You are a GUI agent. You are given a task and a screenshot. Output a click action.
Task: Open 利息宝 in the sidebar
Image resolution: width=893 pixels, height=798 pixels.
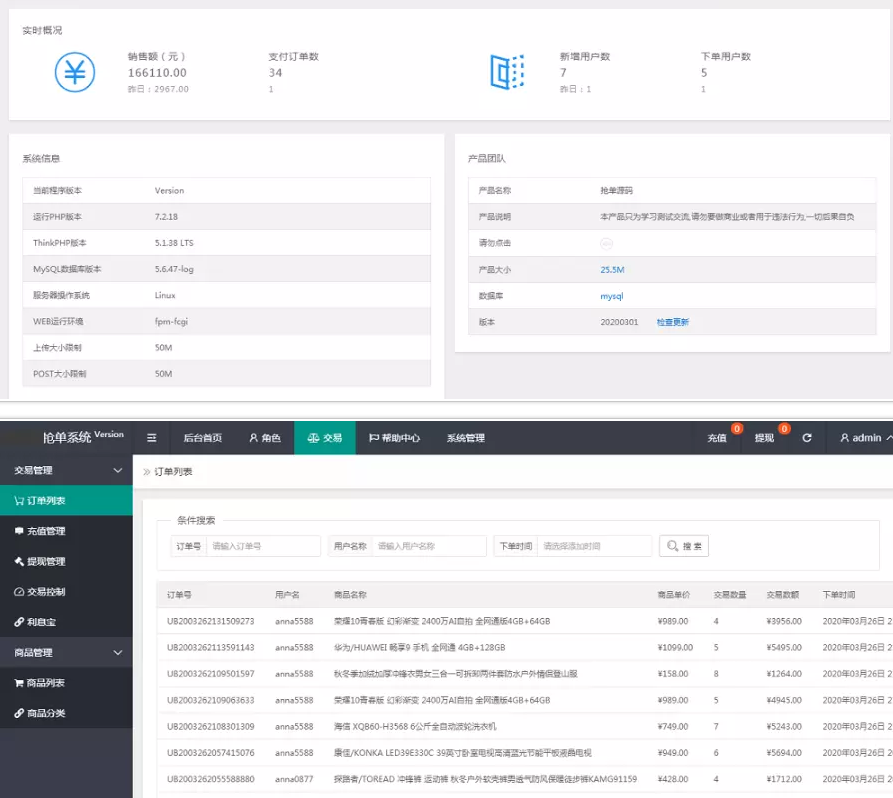click(x=40, y=622)
